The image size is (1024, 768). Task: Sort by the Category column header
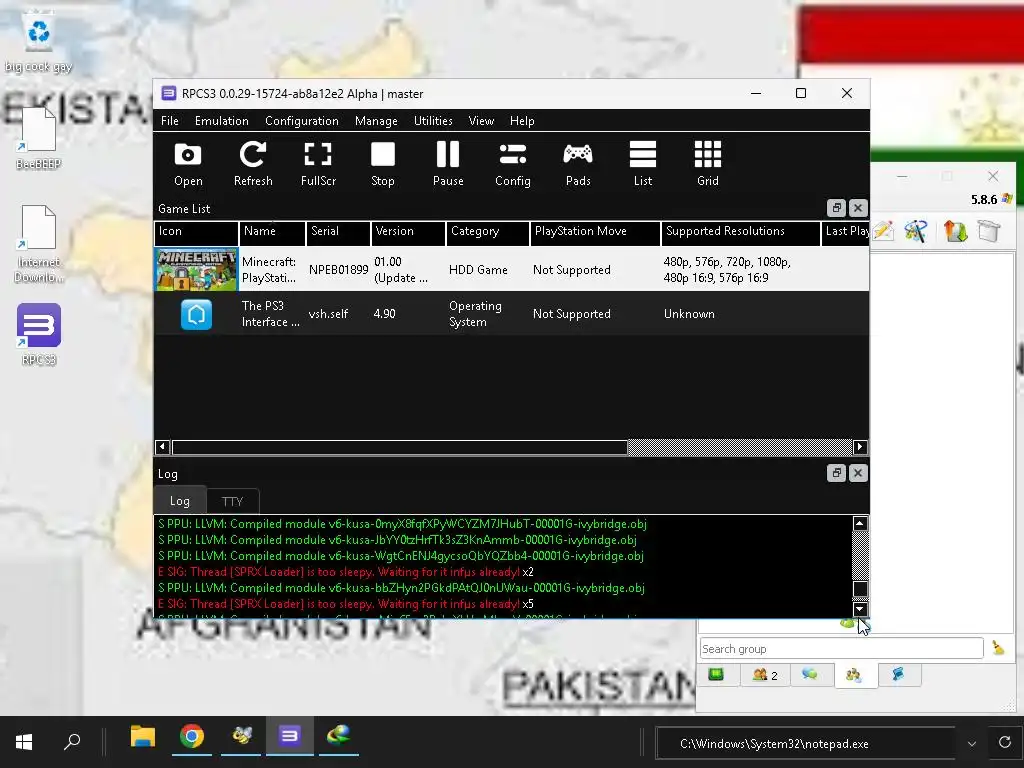488,231
